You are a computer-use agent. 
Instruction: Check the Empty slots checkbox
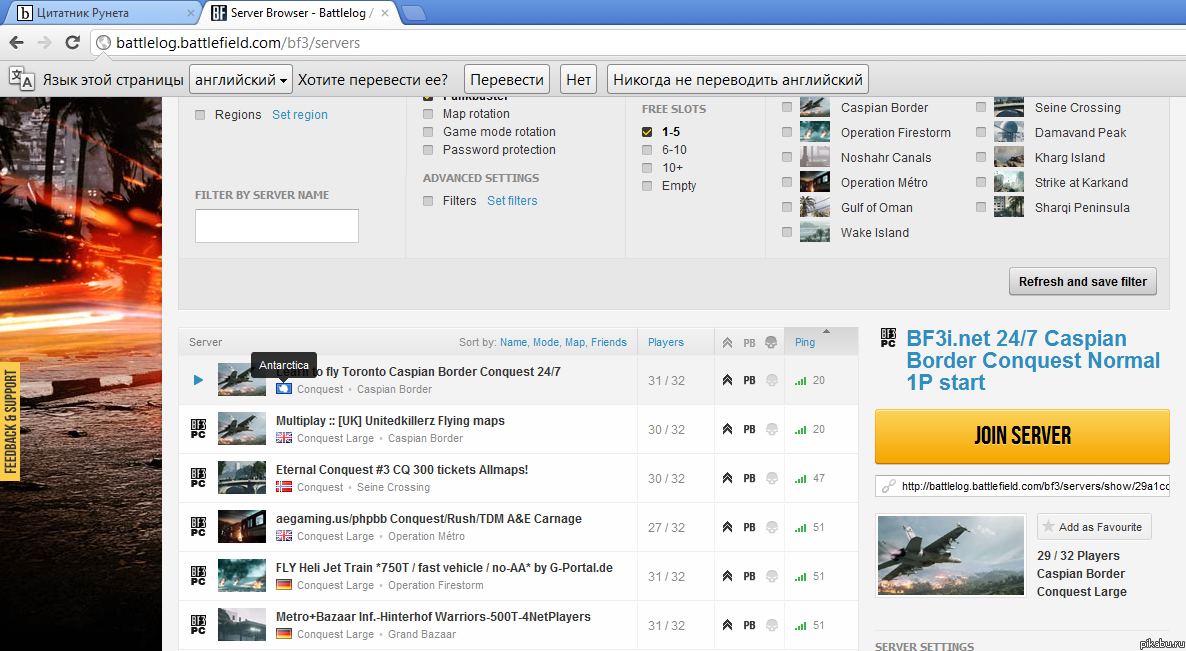coord(647,186)
